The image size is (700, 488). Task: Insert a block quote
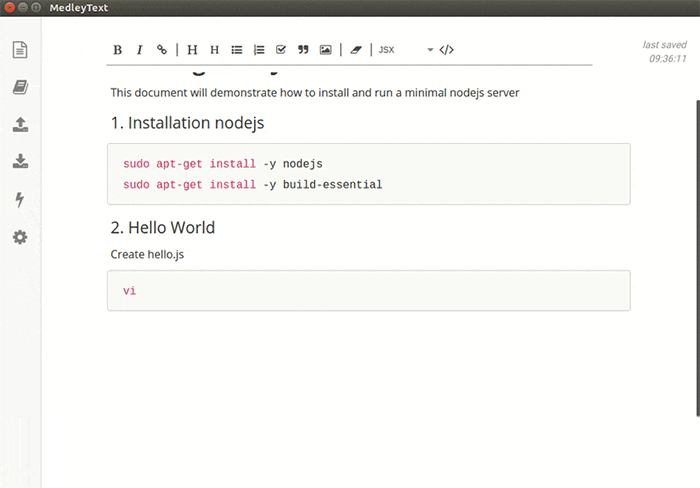(303, 49)
